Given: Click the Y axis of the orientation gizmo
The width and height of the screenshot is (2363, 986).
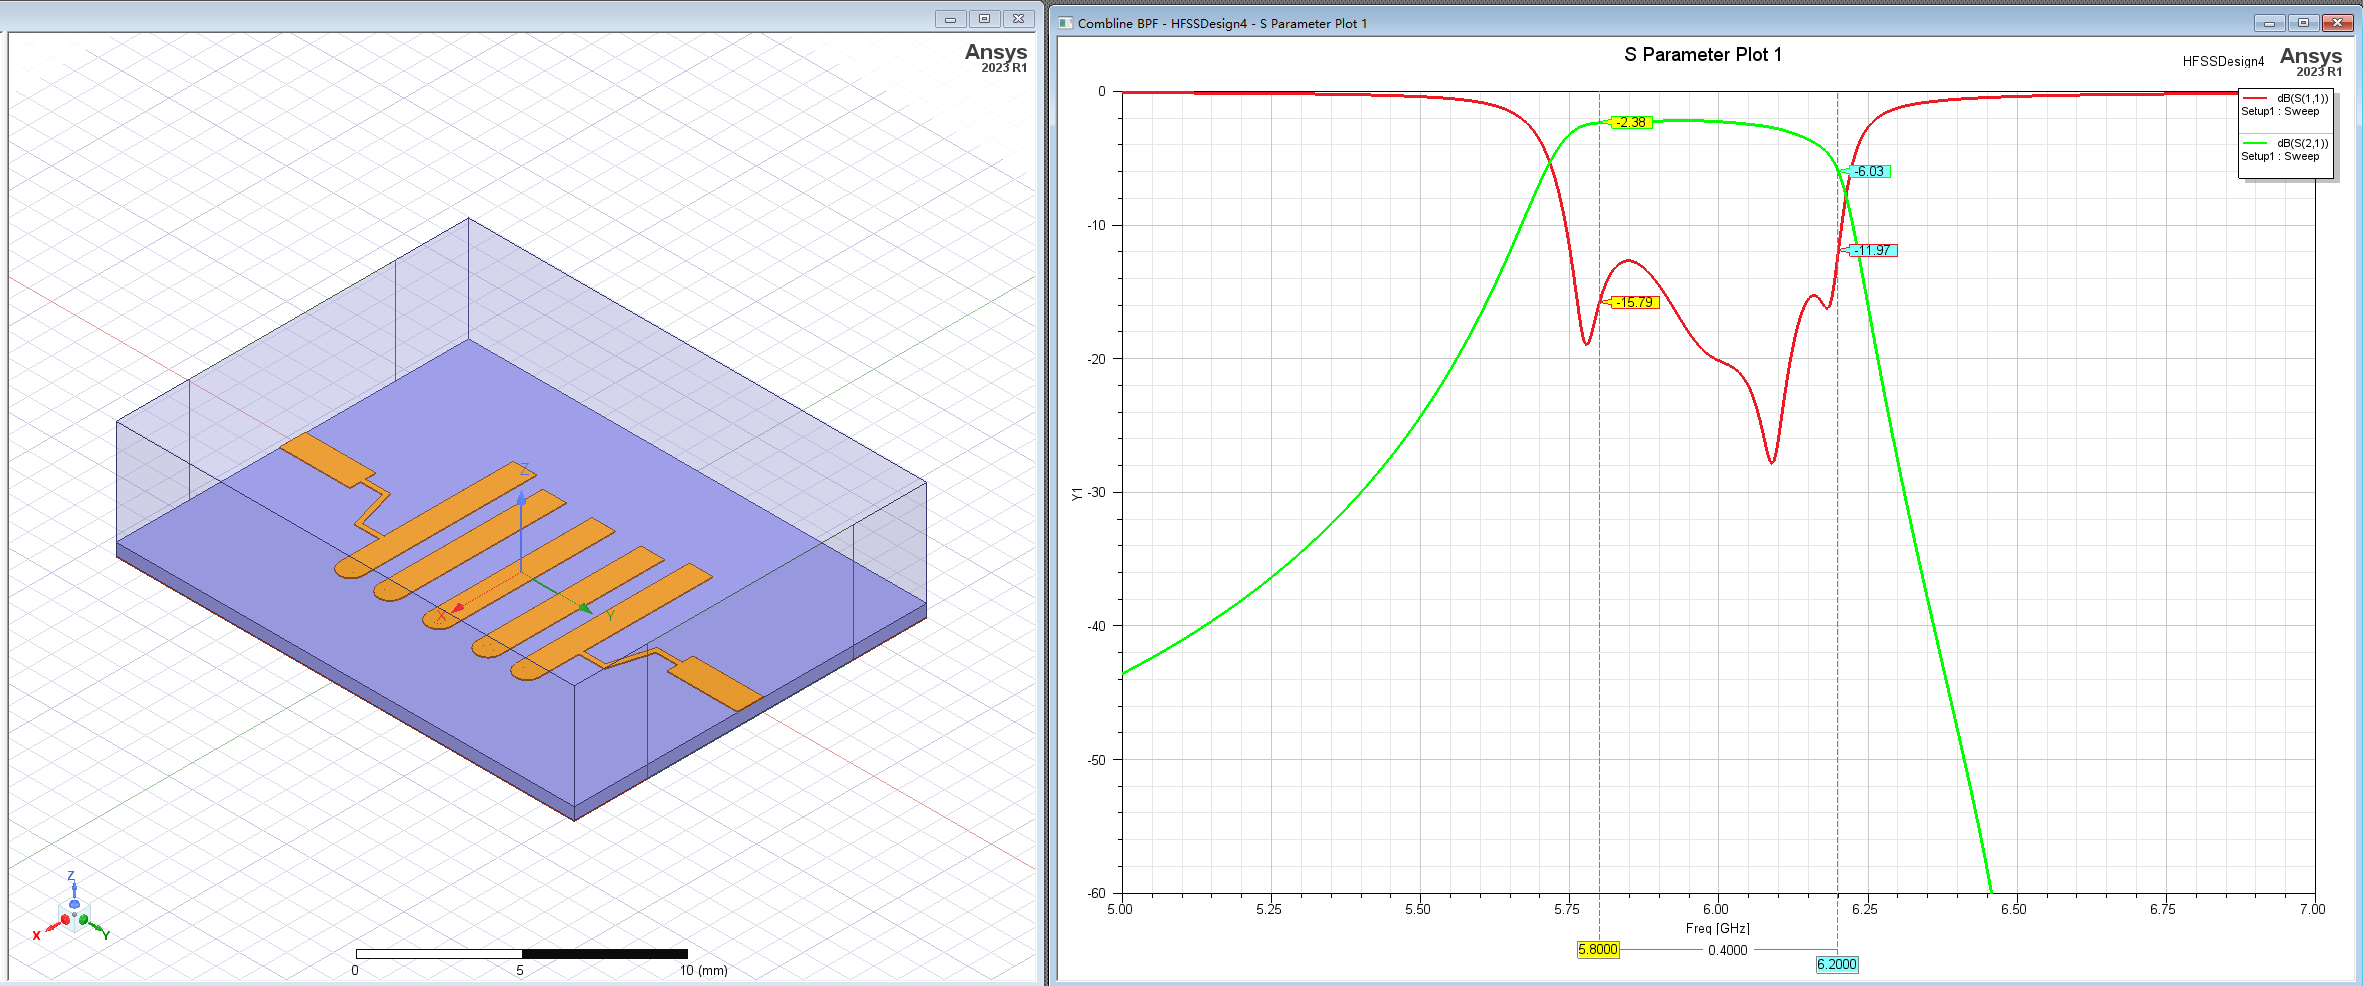Looking at the screenshot, I should pyautogui.click(x=98, y=930).
